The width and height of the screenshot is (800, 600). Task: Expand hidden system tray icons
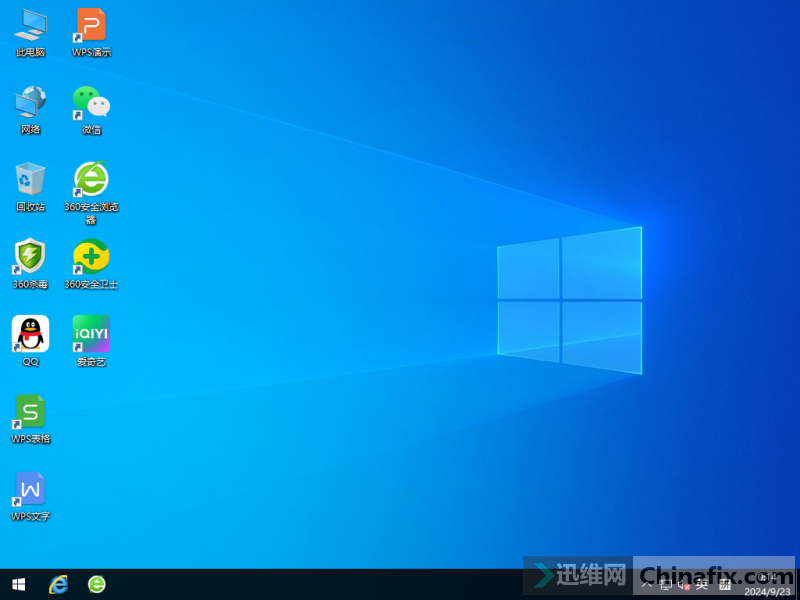[x=646, y=585]
